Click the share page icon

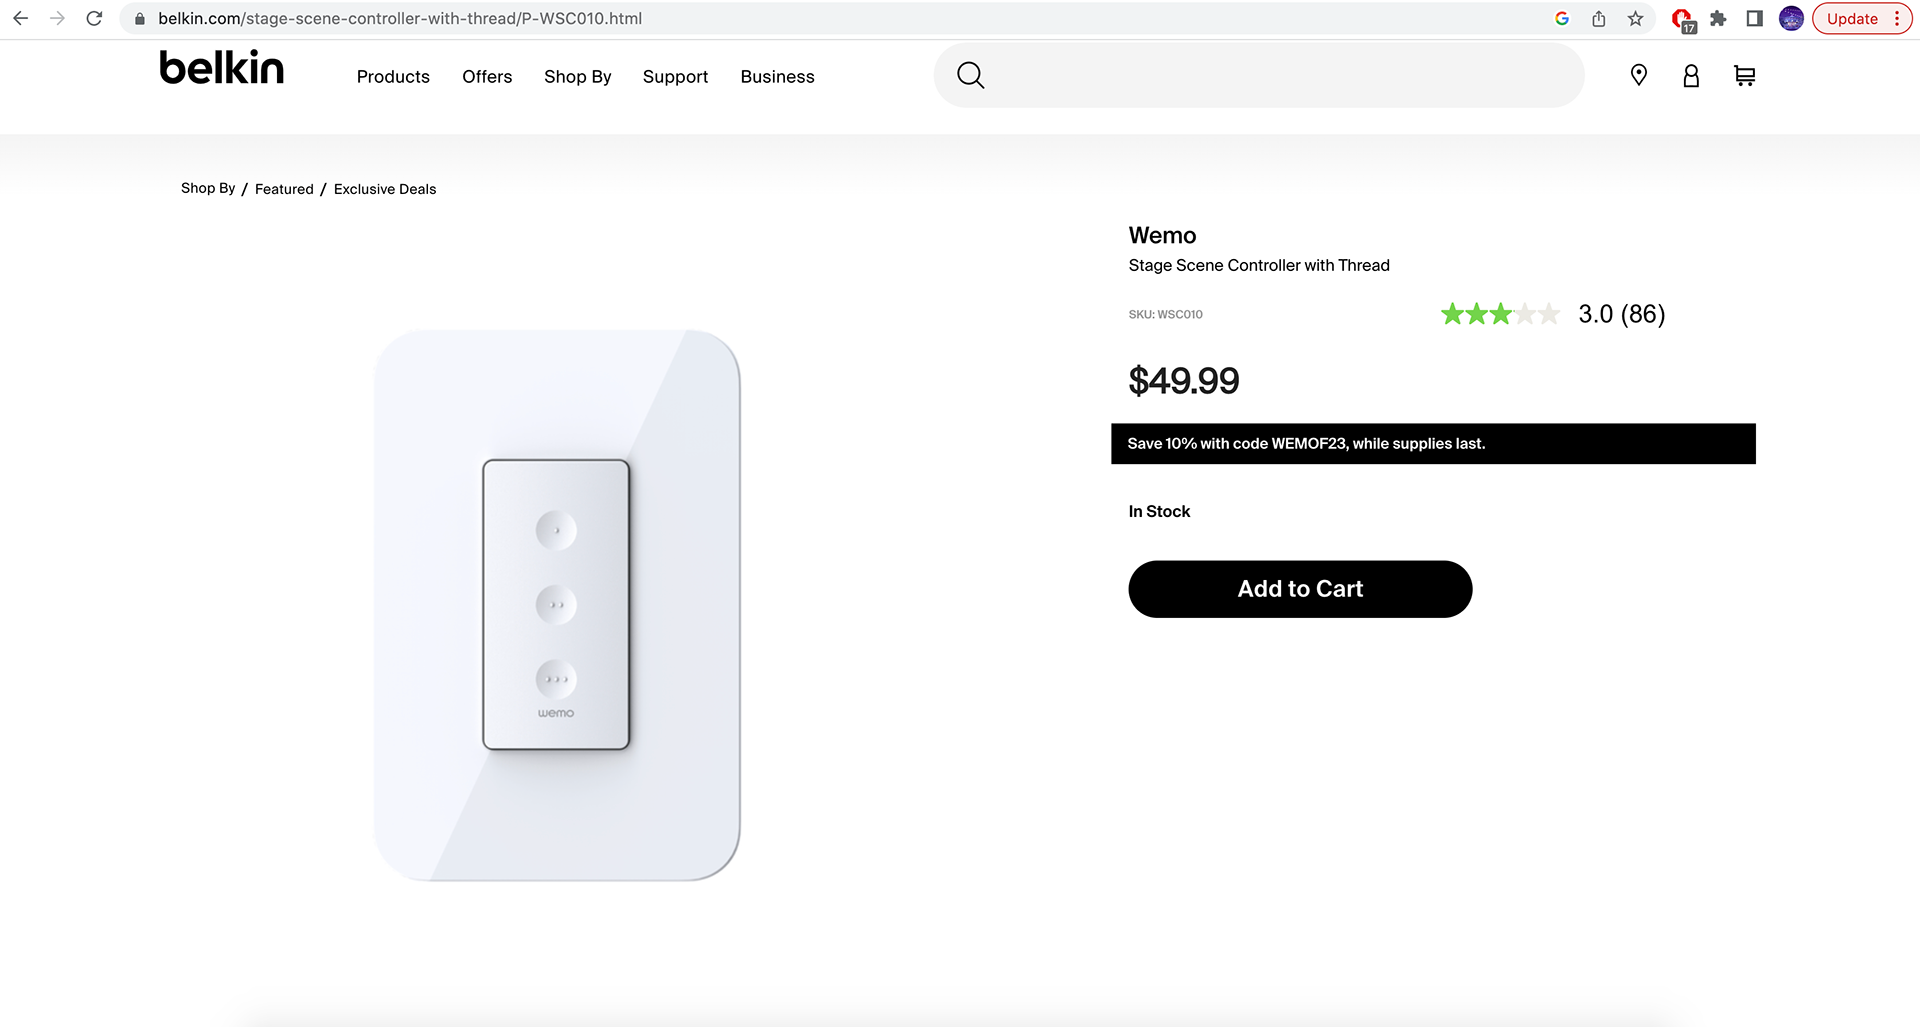click(1599, 19)
